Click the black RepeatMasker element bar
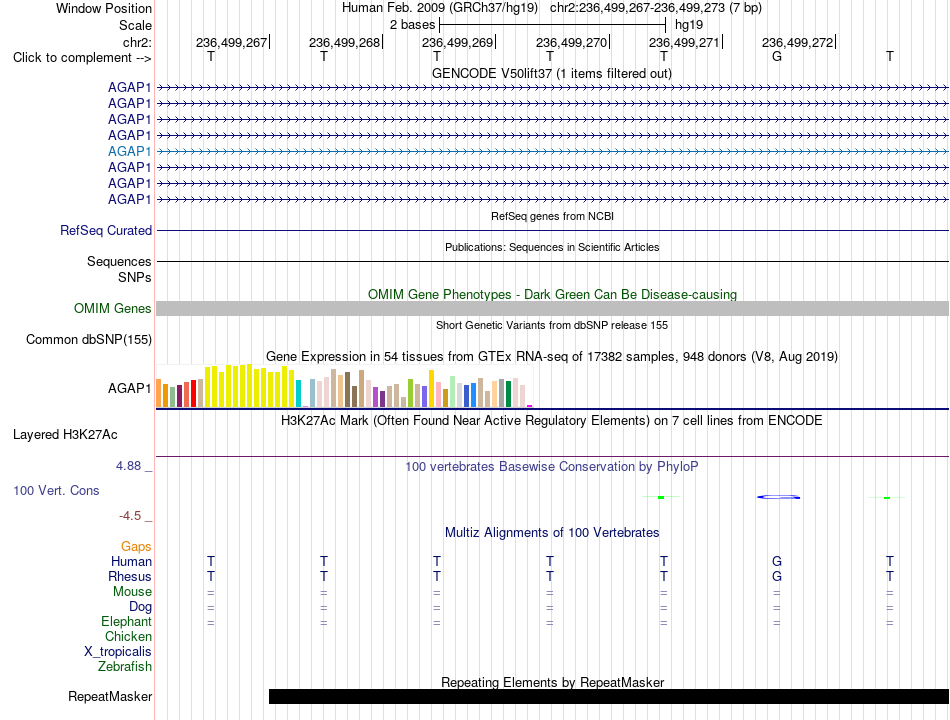 [608, 696]
